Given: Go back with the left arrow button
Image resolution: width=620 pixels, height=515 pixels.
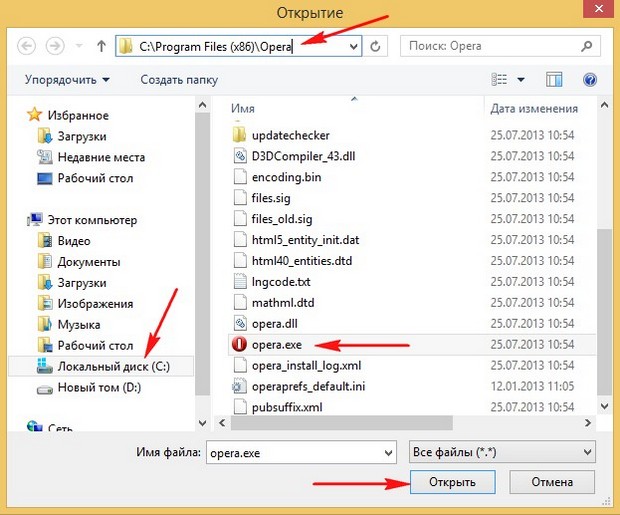Looking at the screenshot, I should click(x=26, y=46).
